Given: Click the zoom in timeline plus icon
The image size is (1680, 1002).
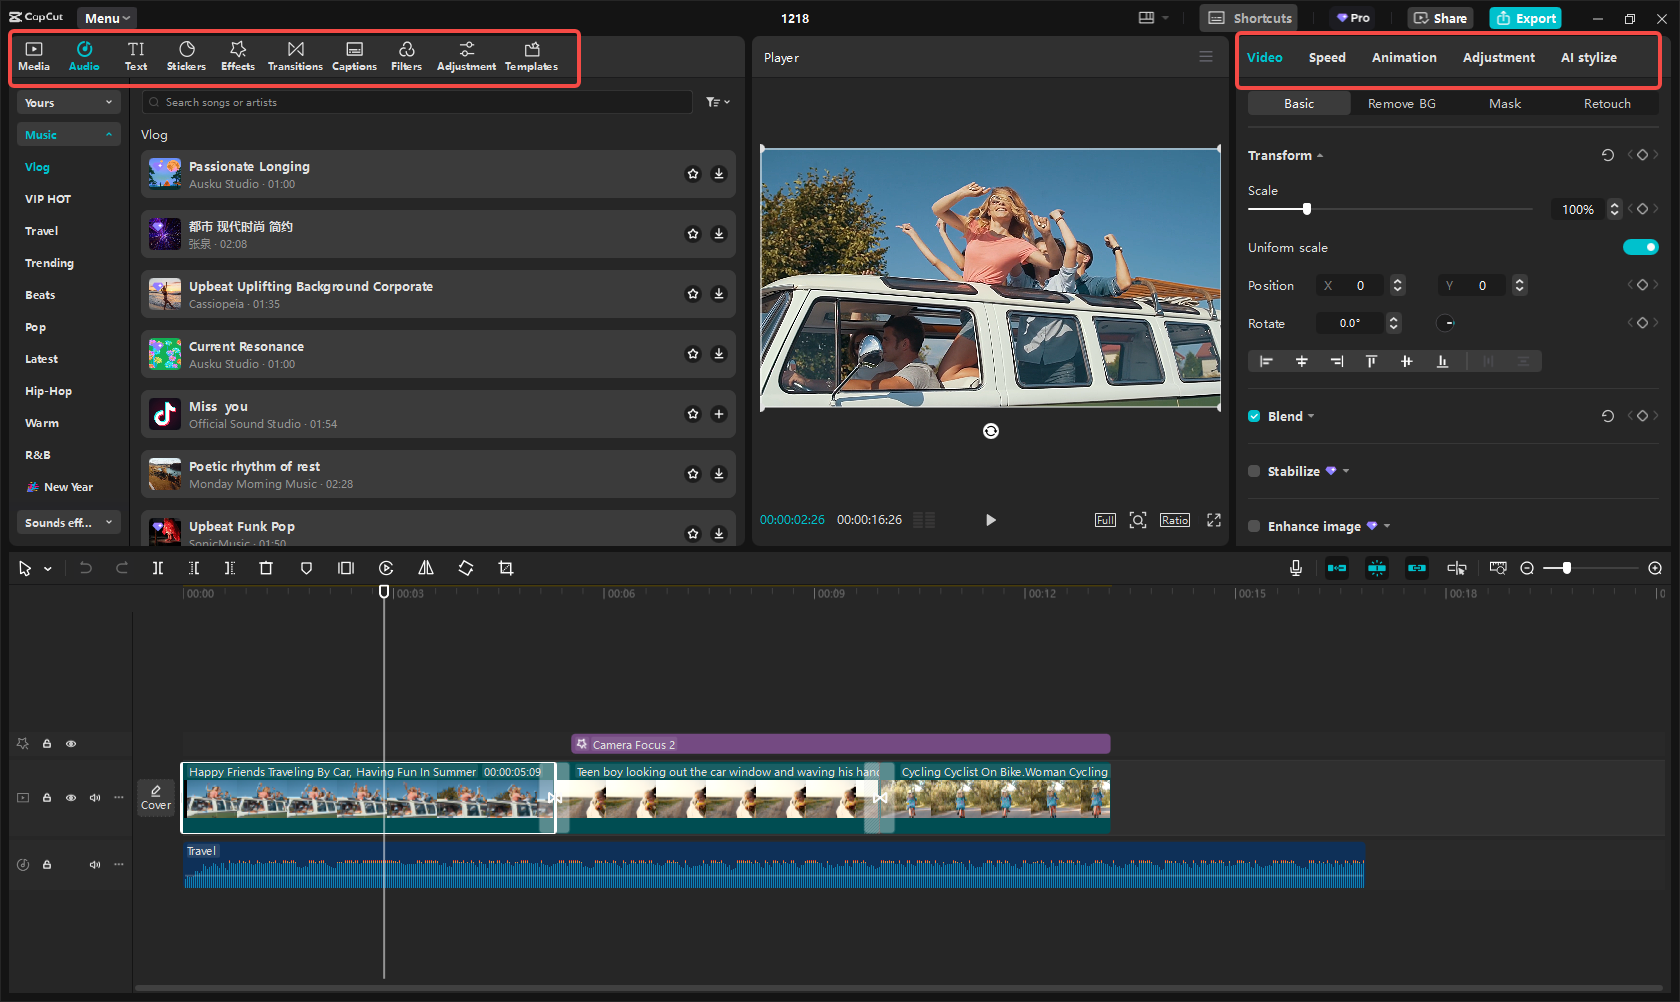Looking at the screenshot, I should (1655, 568).
